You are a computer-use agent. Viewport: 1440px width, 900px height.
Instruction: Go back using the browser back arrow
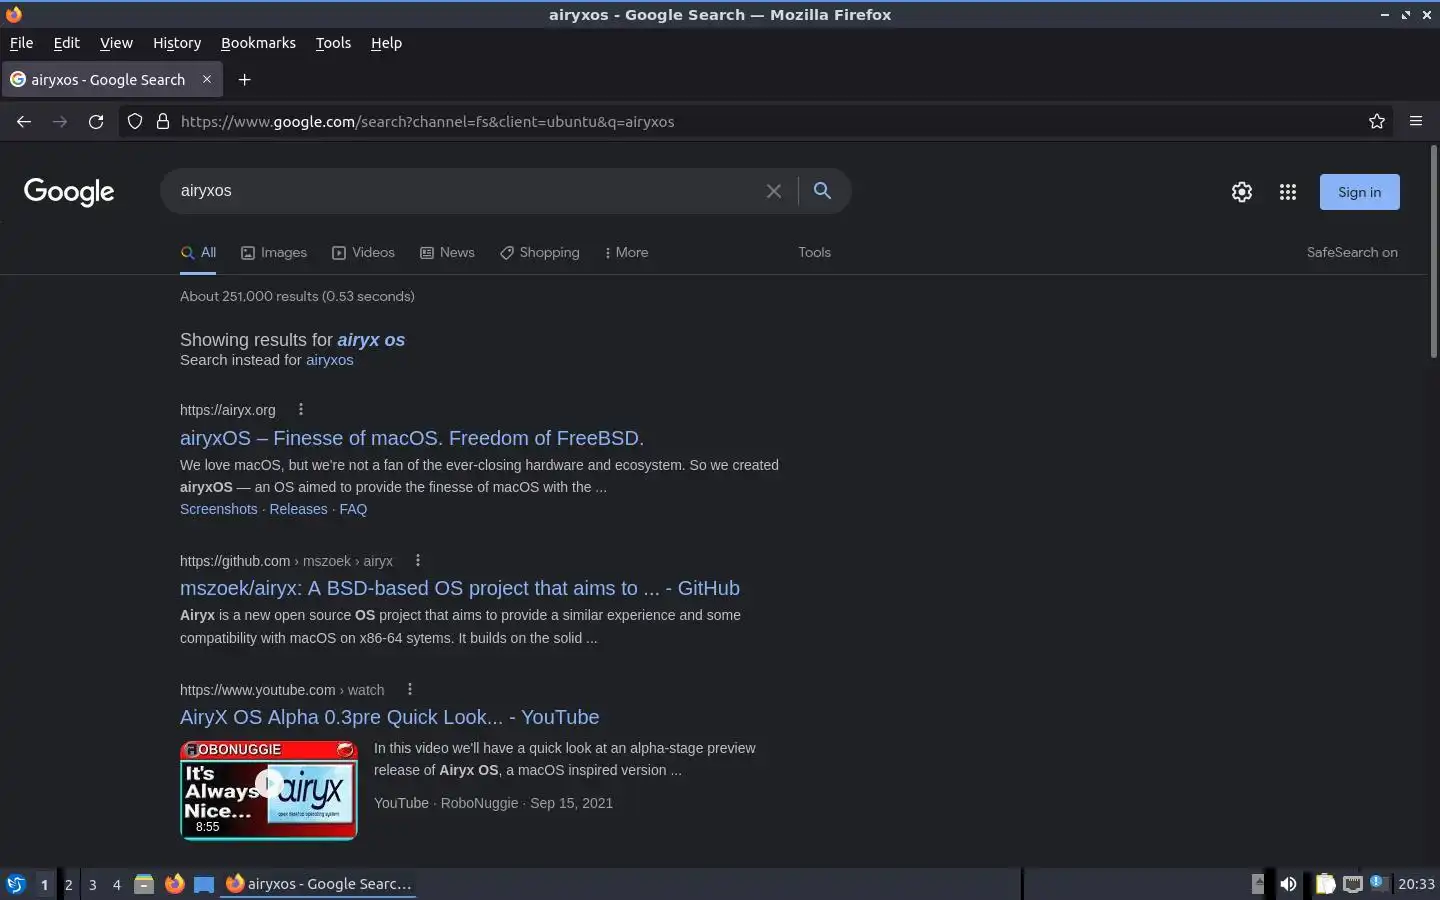[24, 121]
